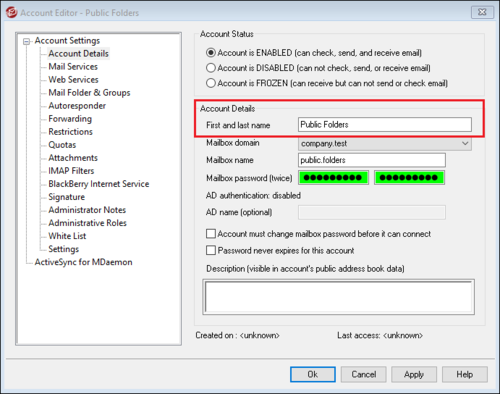
Task: Select BlackBerry Internet Service
Action: 99,184
